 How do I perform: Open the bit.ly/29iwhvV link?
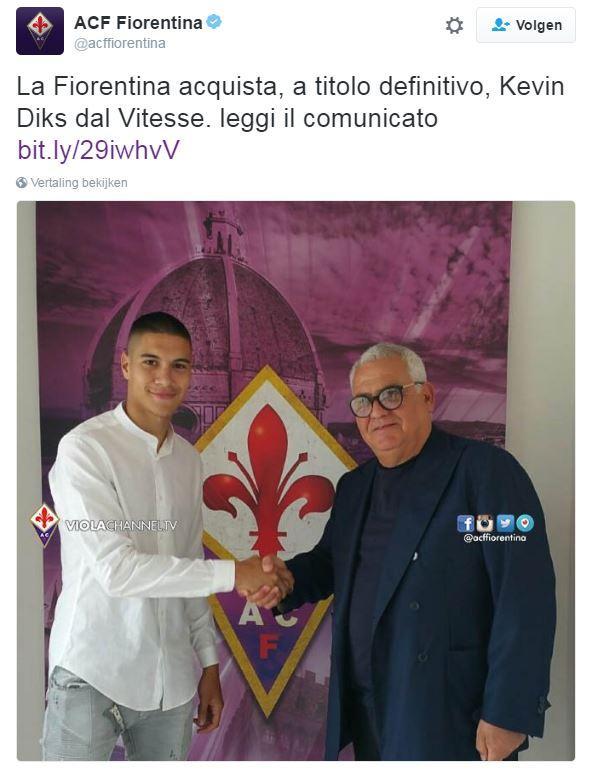(98, 150)
